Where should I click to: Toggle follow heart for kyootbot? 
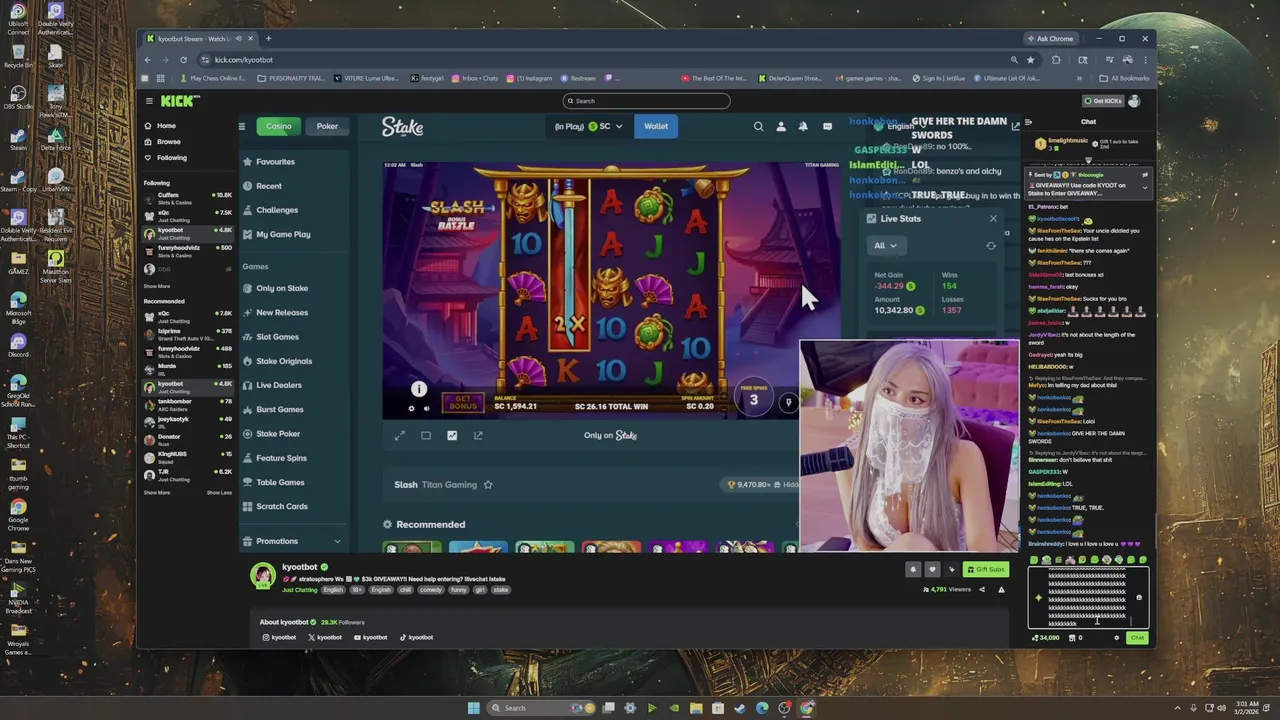932,570
